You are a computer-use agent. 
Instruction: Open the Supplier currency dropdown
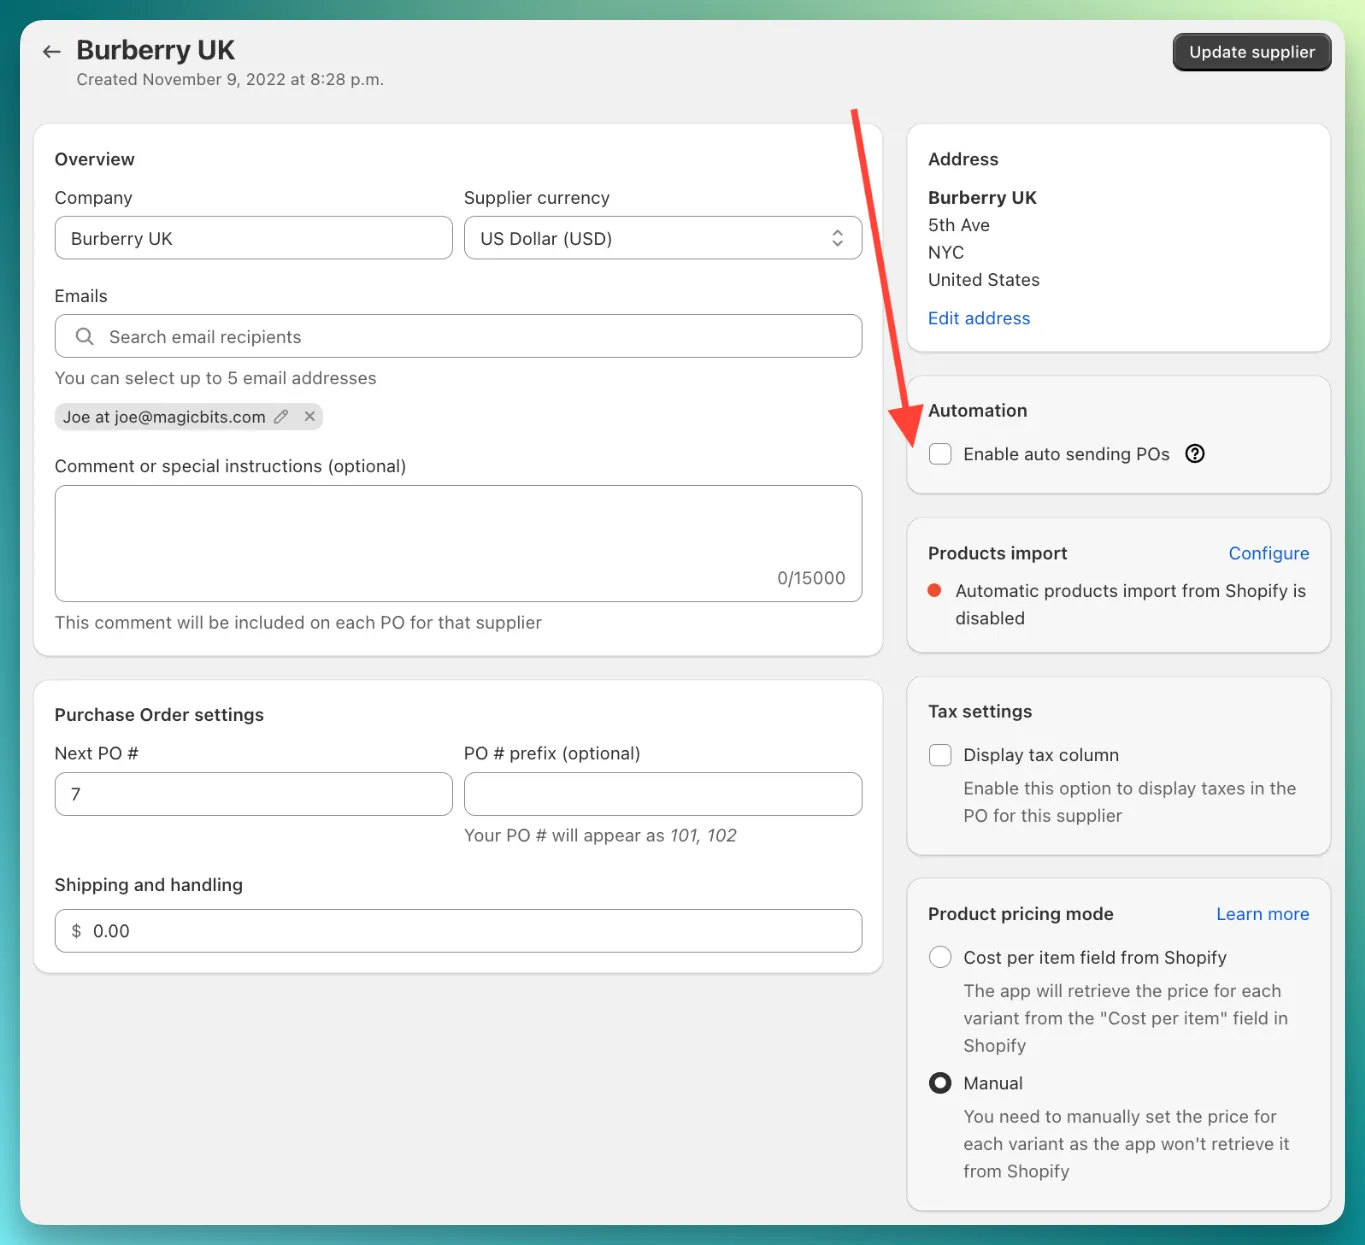(663, 238)
